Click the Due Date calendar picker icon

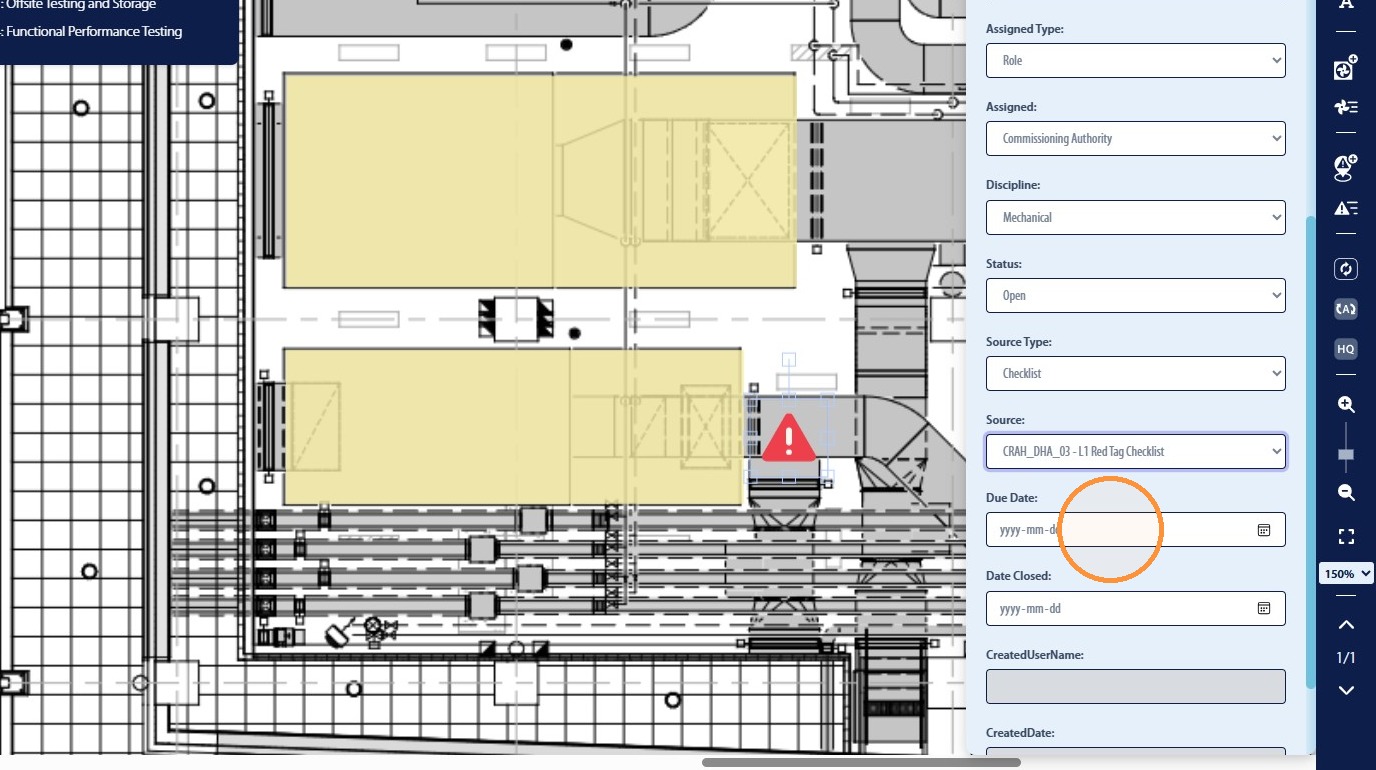pyautogui.click(x=1264, y=530)
